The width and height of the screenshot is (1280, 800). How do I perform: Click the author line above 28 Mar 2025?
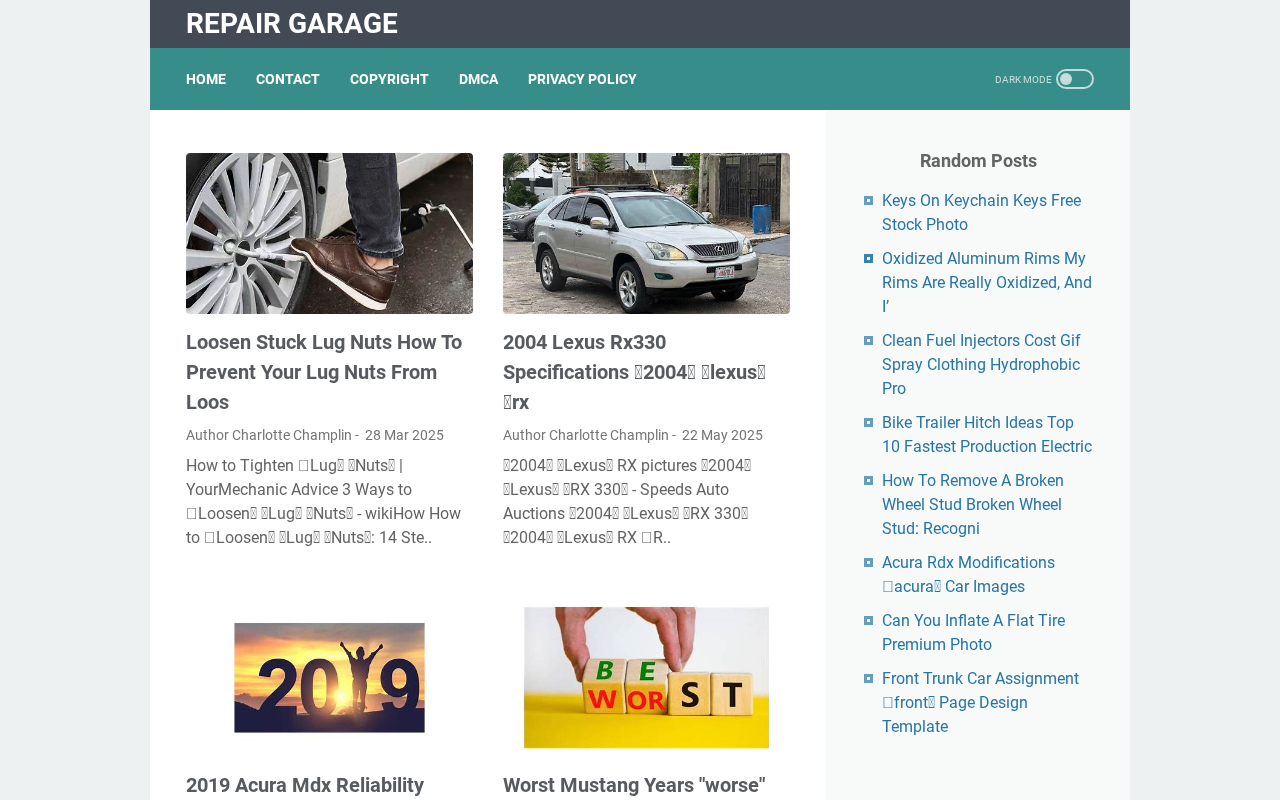pyautogui.click(x=272, y=435)
